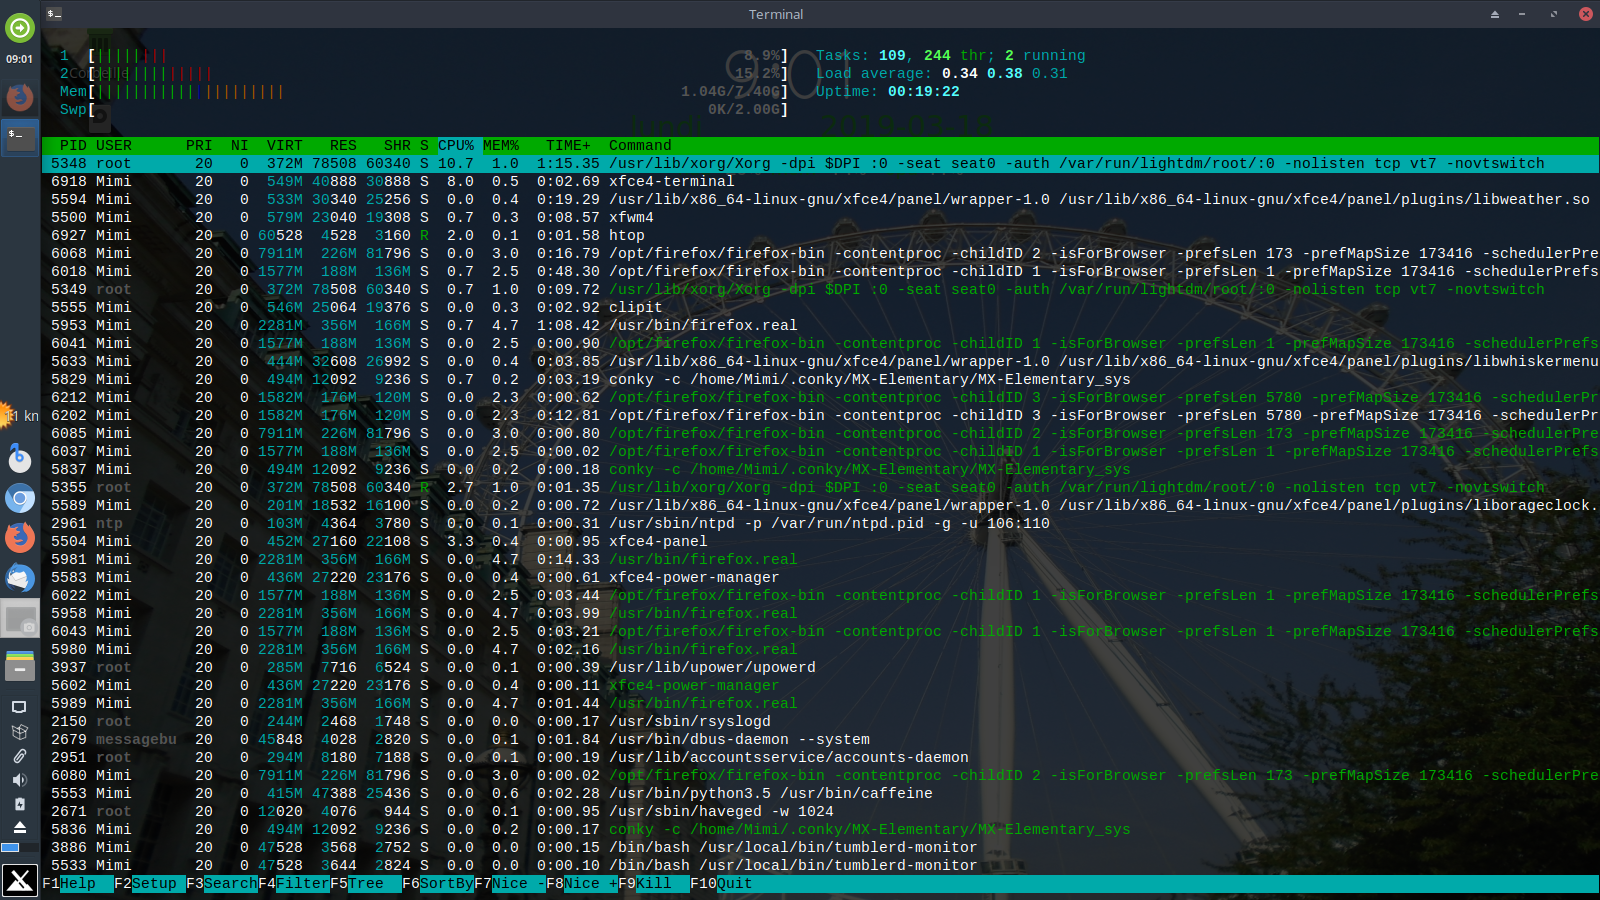Sort processes by the PID column header
The image size is (1600, 900).
tap(73, 146)
